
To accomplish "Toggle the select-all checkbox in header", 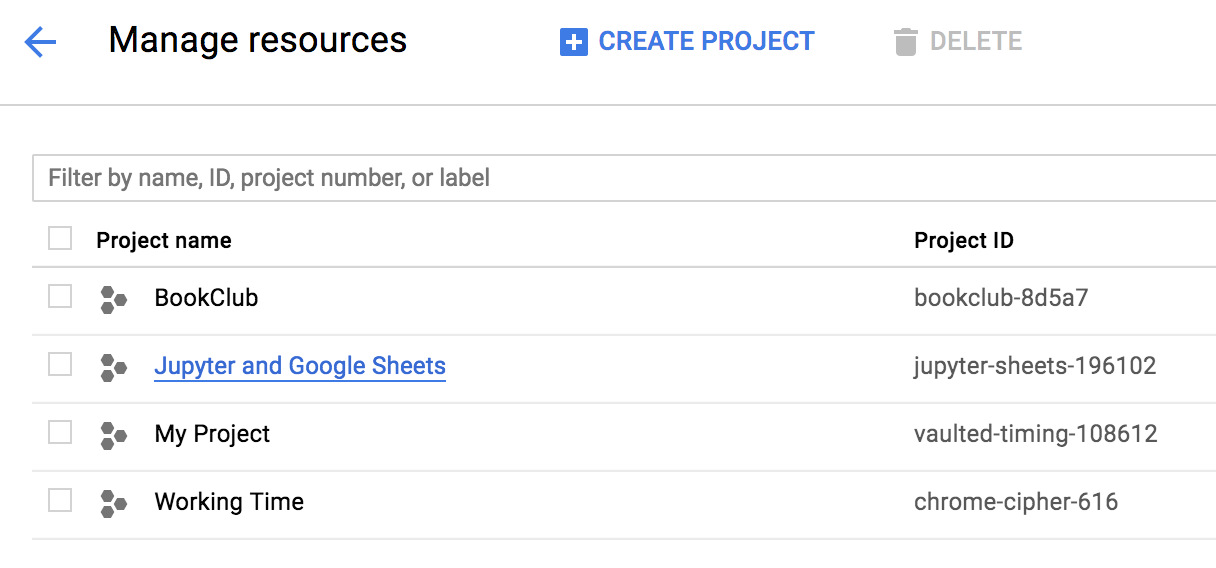I will click(x=60, y=238).
